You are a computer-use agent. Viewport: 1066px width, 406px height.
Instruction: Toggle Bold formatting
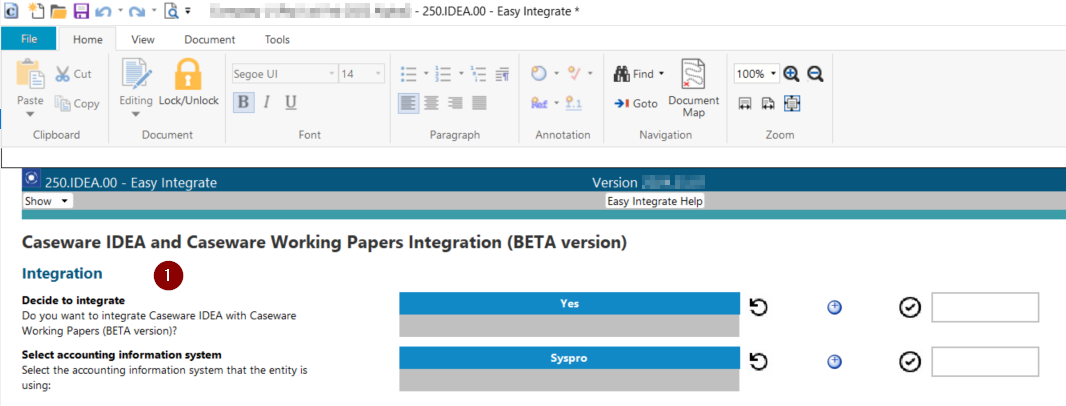click(243, 102)
